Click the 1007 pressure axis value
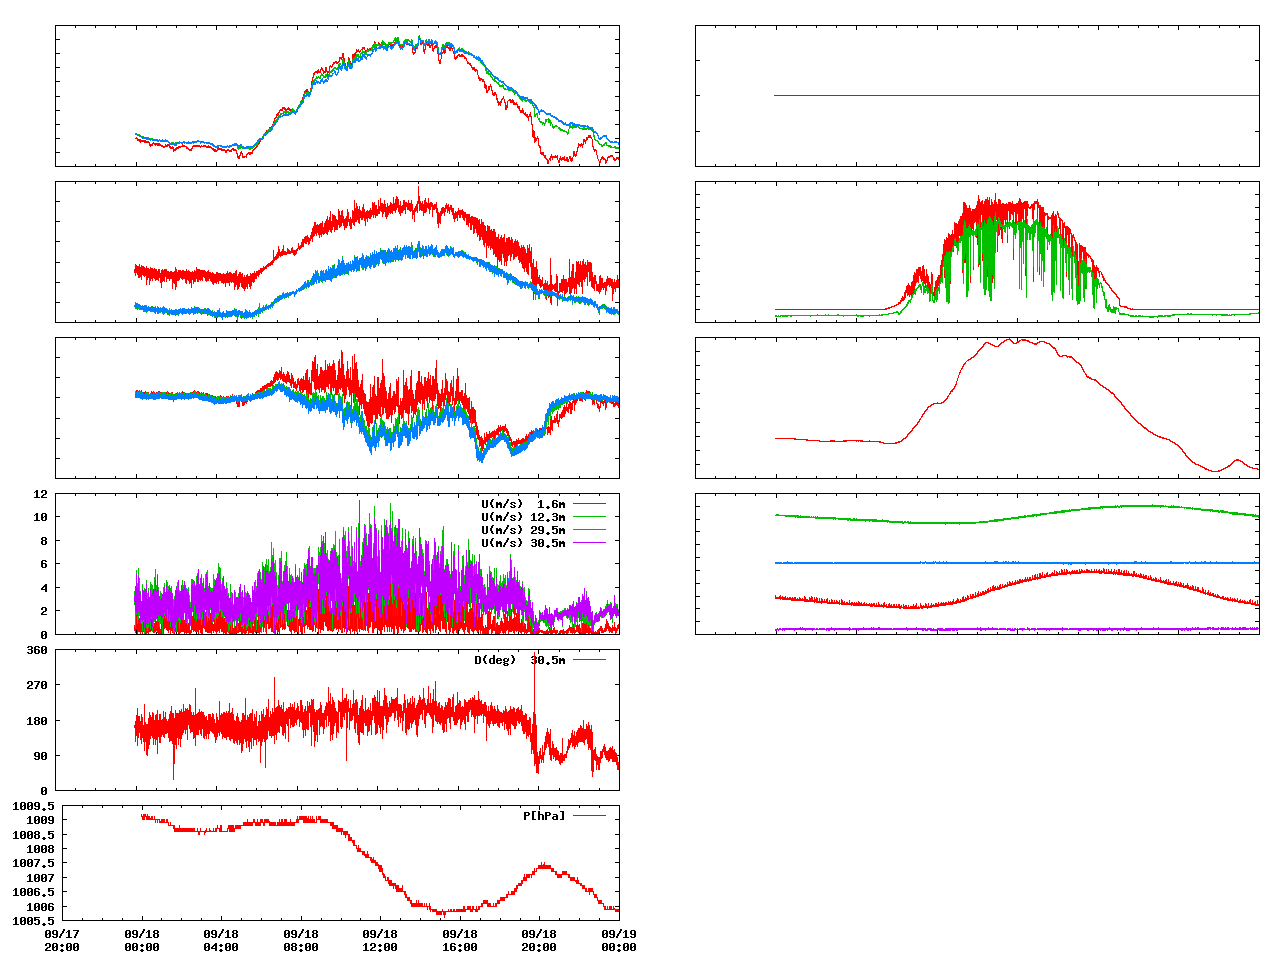This screenshot has height=960, width=1280. 40,878
